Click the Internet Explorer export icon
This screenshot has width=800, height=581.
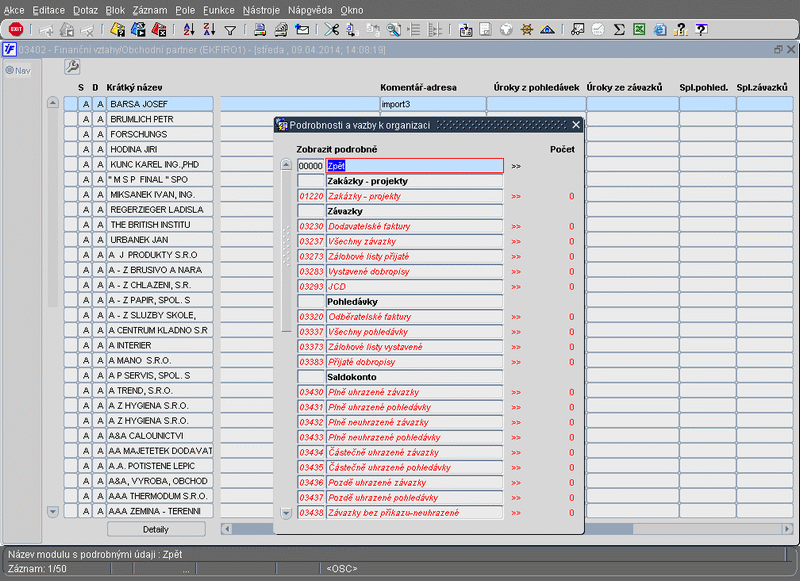660,30
